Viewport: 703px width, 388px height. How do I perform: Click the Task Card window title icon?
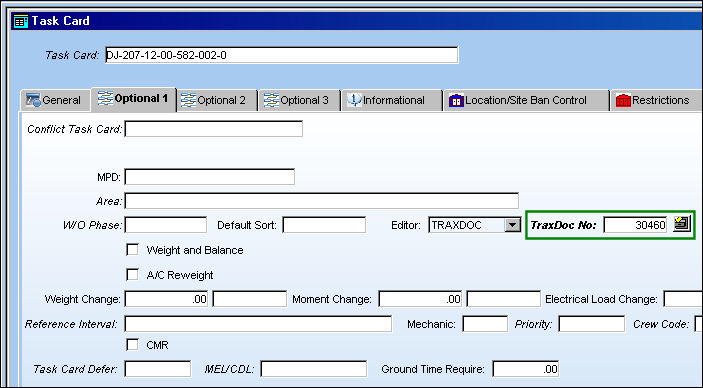click(21, 21)
